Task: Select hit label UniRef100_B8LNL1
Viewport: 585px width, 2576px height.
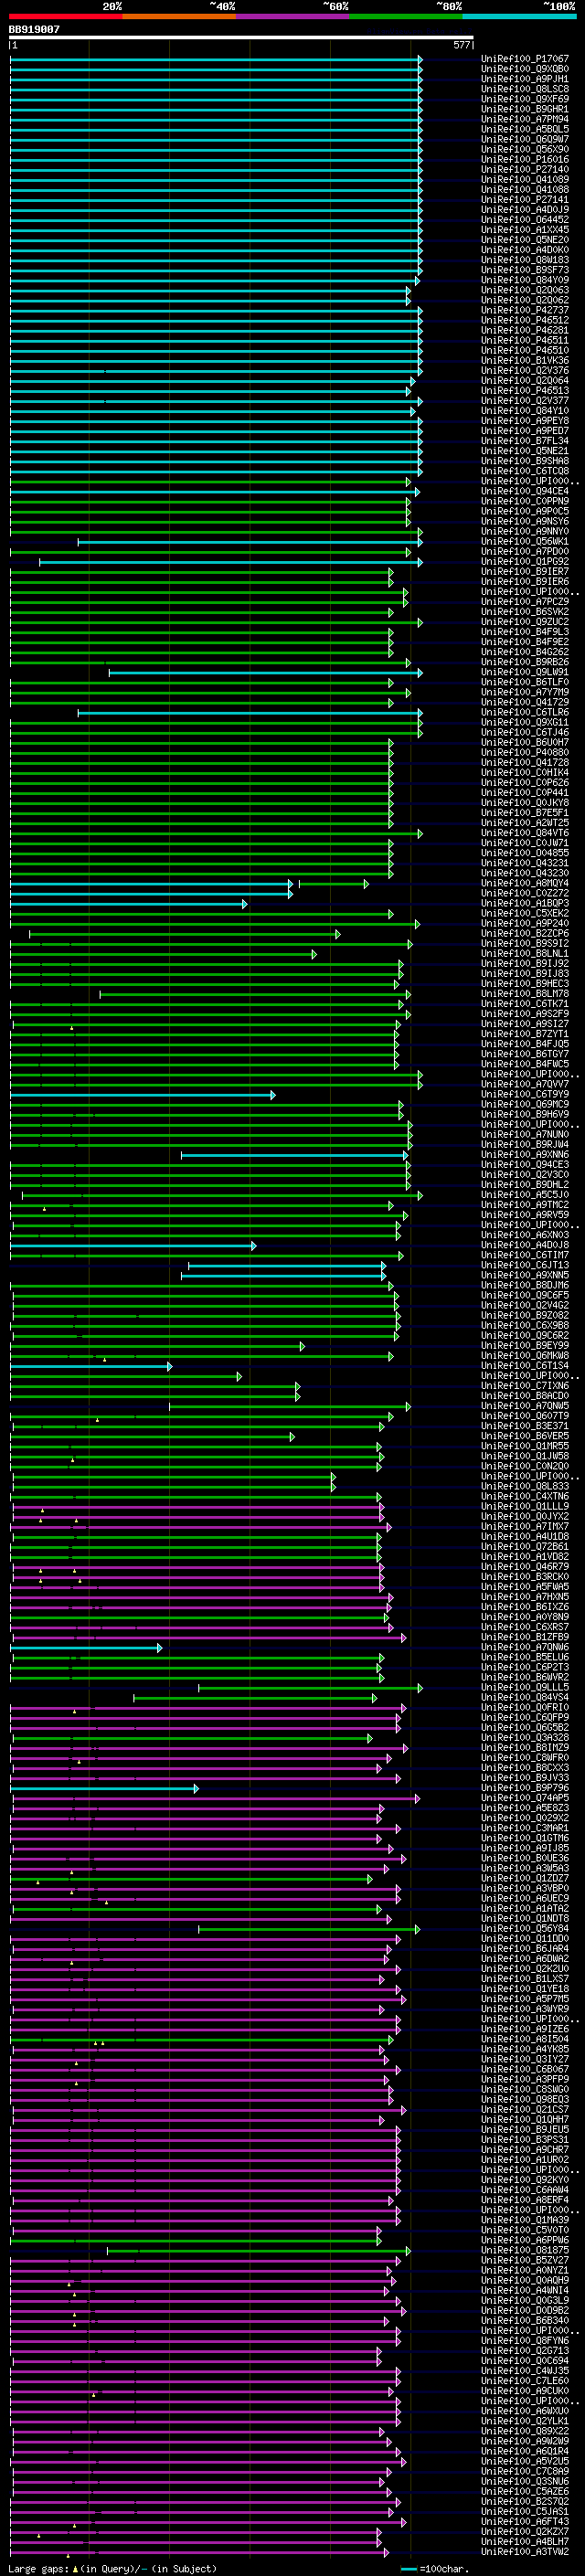Action: coord(525,954)
